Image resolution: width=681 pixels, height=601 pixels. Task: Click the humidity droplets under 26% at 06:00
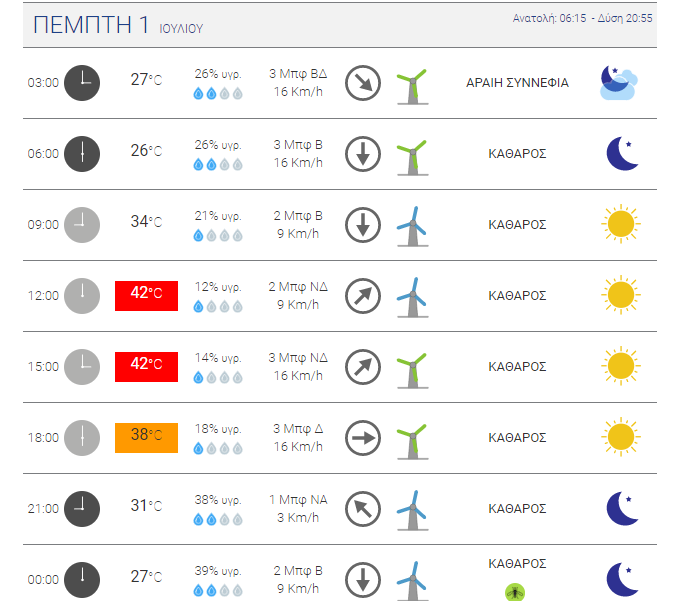click(x=218, y=165)
